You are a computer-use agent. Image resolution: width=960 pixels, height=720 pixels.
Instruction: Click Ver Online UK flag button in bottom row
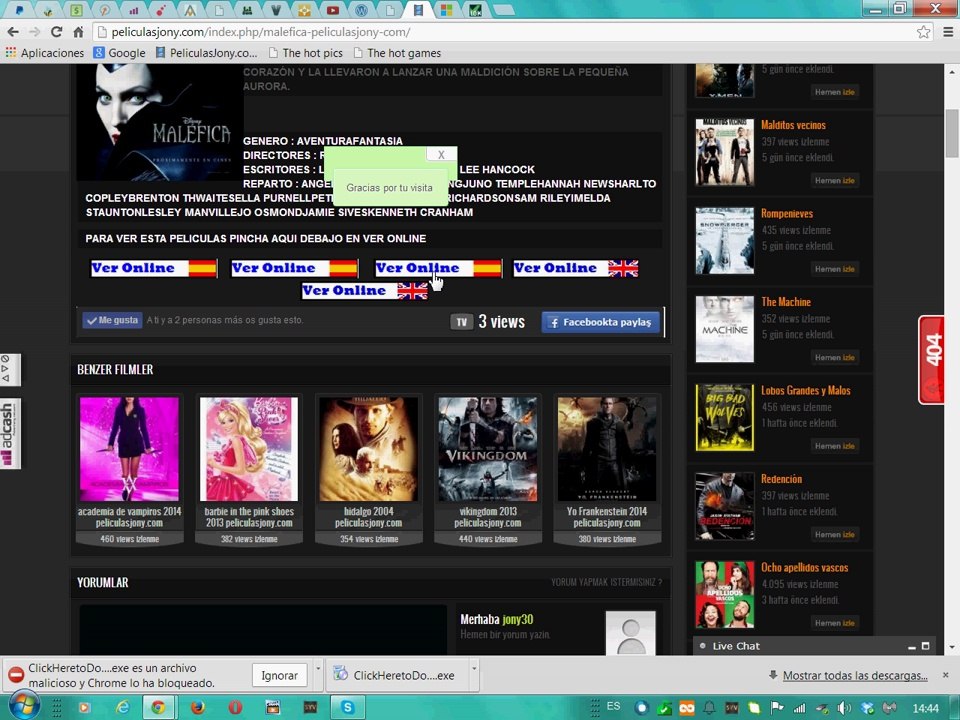point(365,291)
